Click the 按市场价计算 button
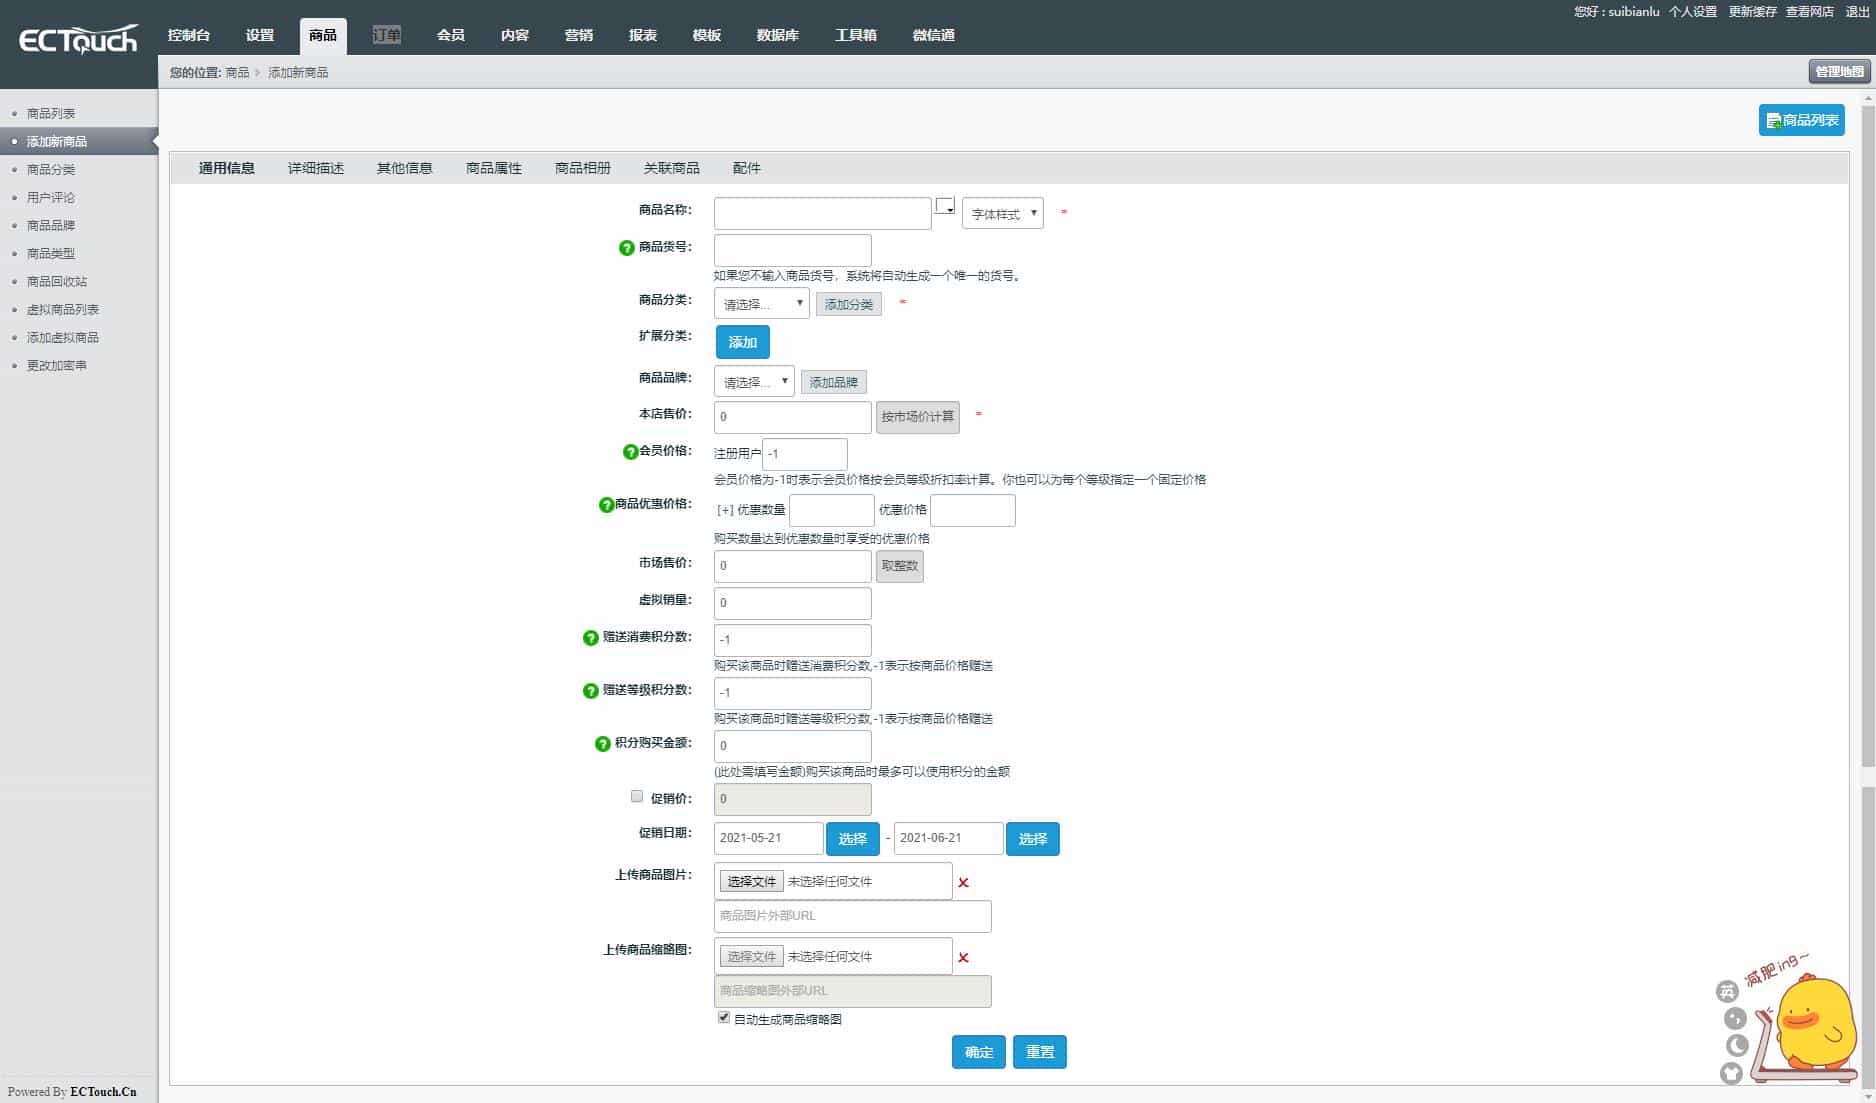The width and height of the screenshot is (1876, 1103). [x=917, y=417]
